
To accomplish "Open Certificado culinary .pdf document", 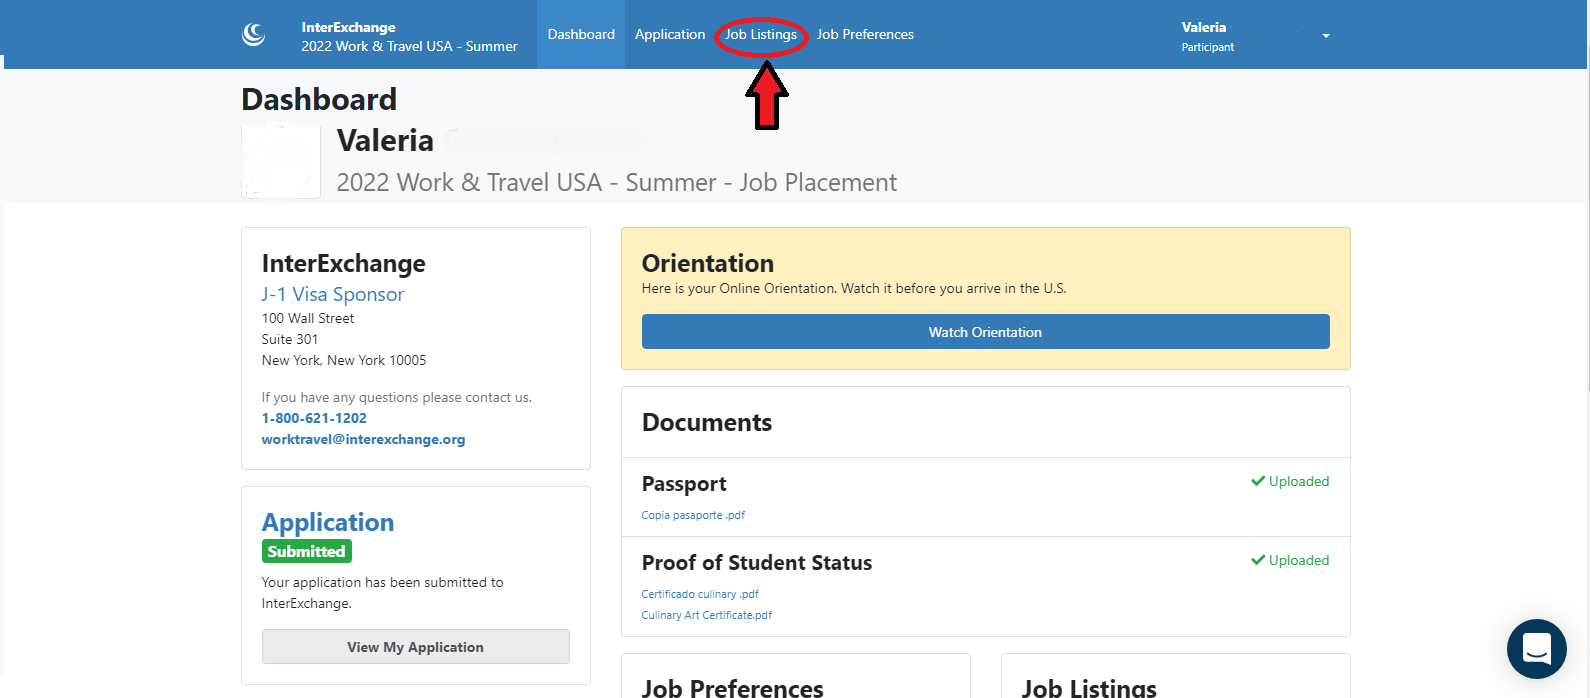I will tap(700, 594).
